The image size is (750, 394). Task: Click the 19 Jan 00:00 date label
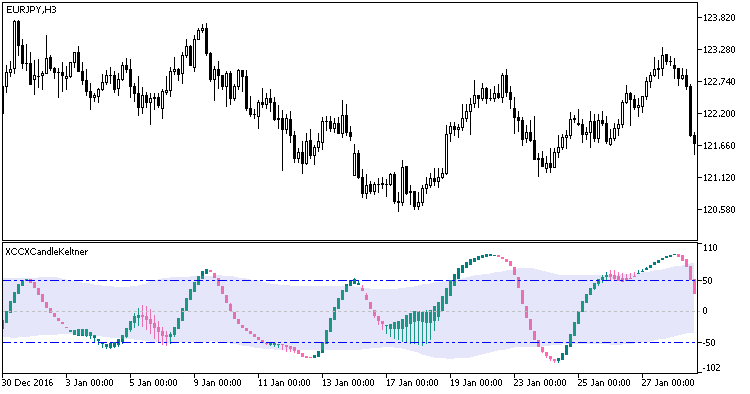pyautogui.click(x=476, y=383)
